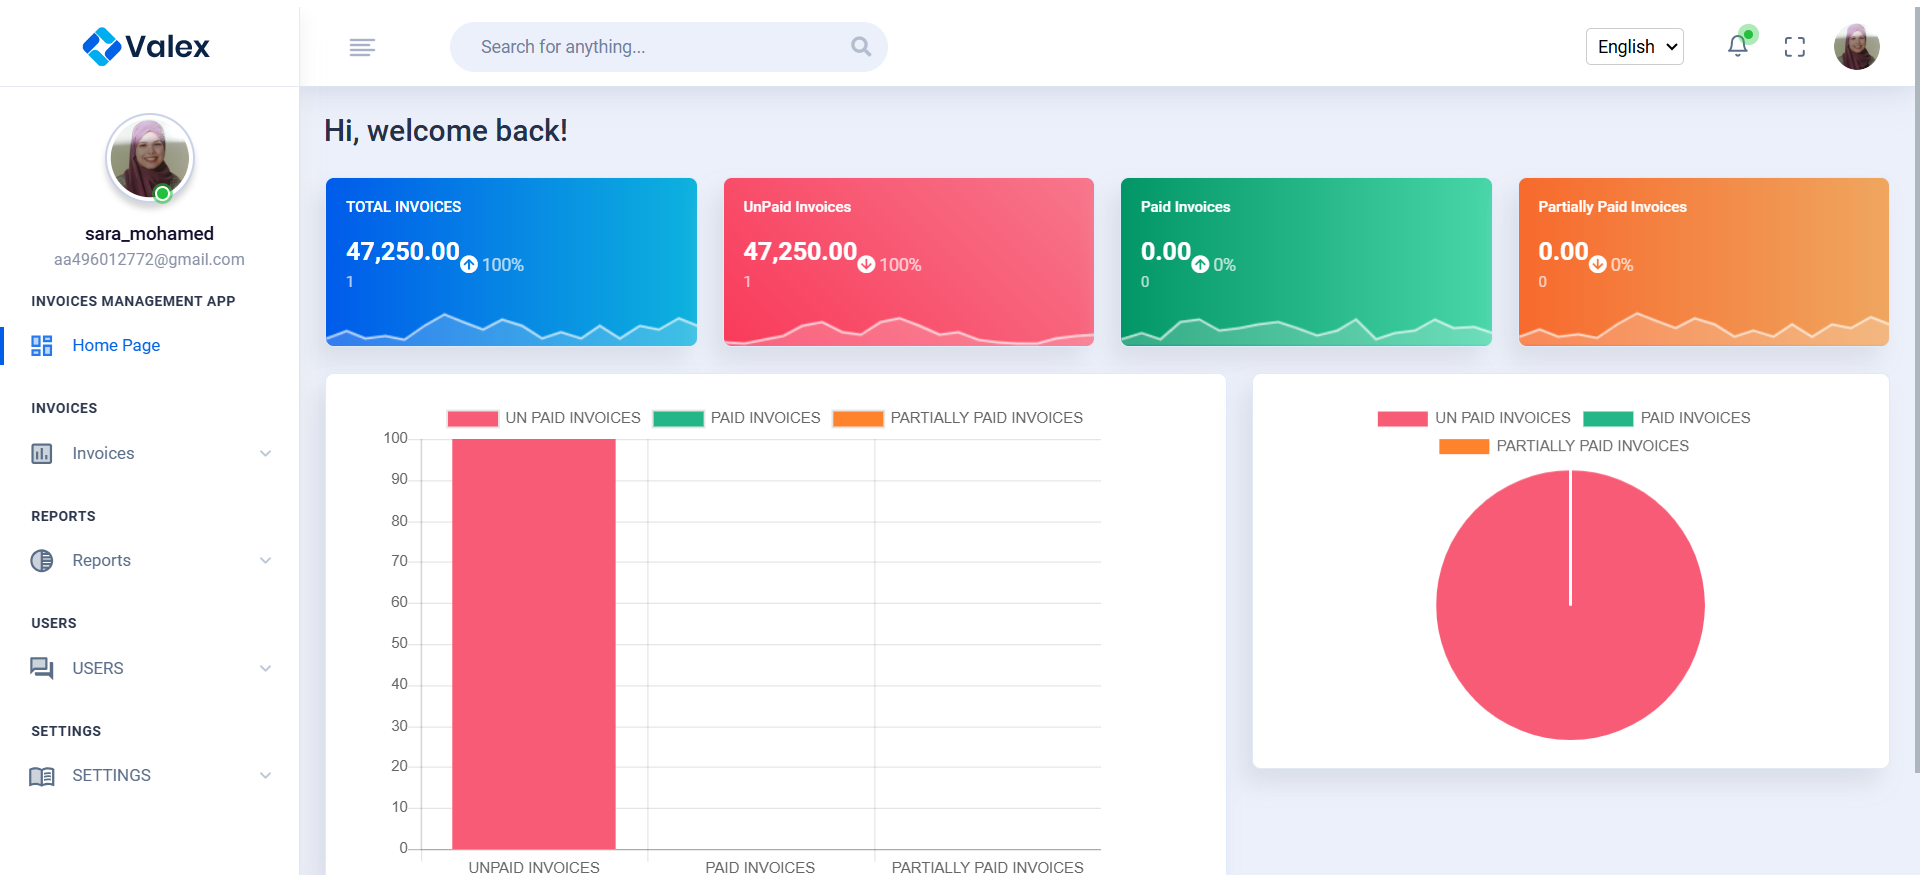The width and height of the screenshot is (1920, 875).
Task: Toggle PAID INVOICES in pie legend
Action: (1667, 418)
